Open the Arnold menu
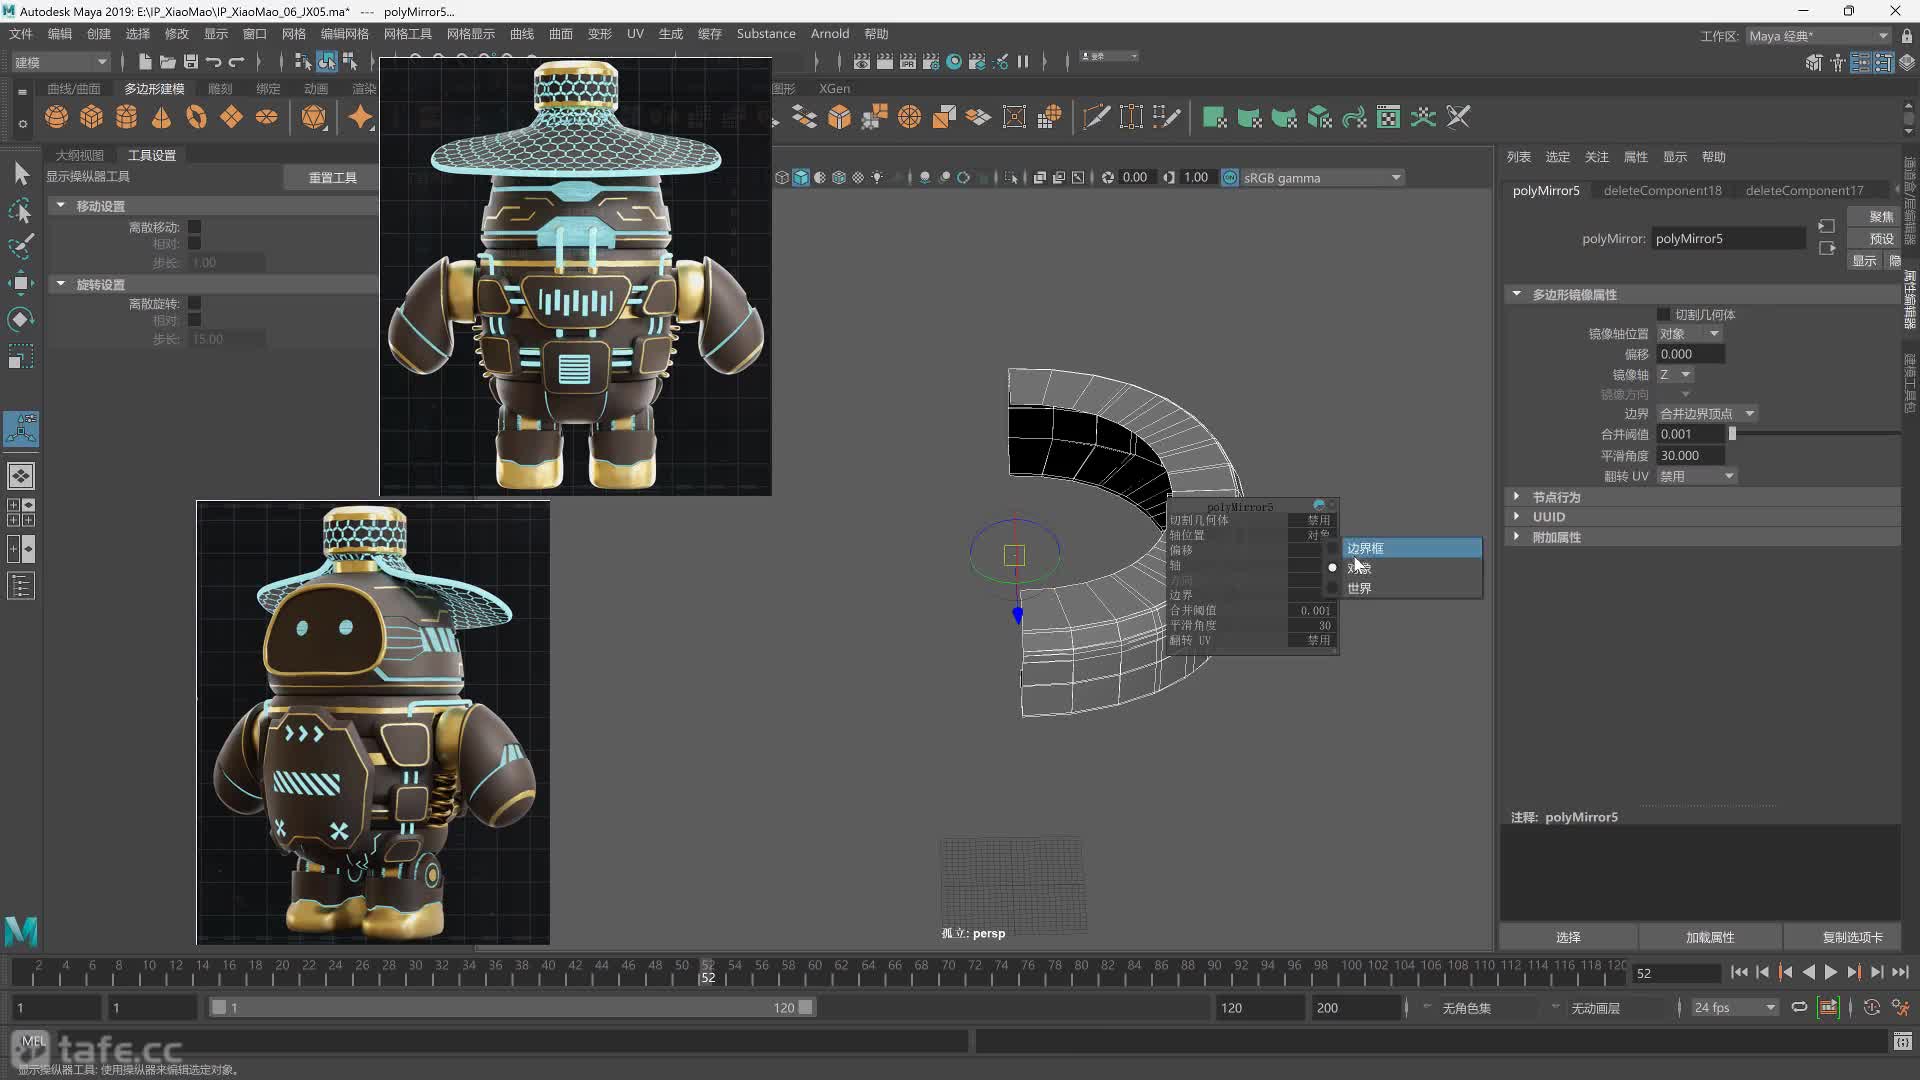Viewport: 1920px width, 1080px height. pyautogui.click(x=830, y=34)
